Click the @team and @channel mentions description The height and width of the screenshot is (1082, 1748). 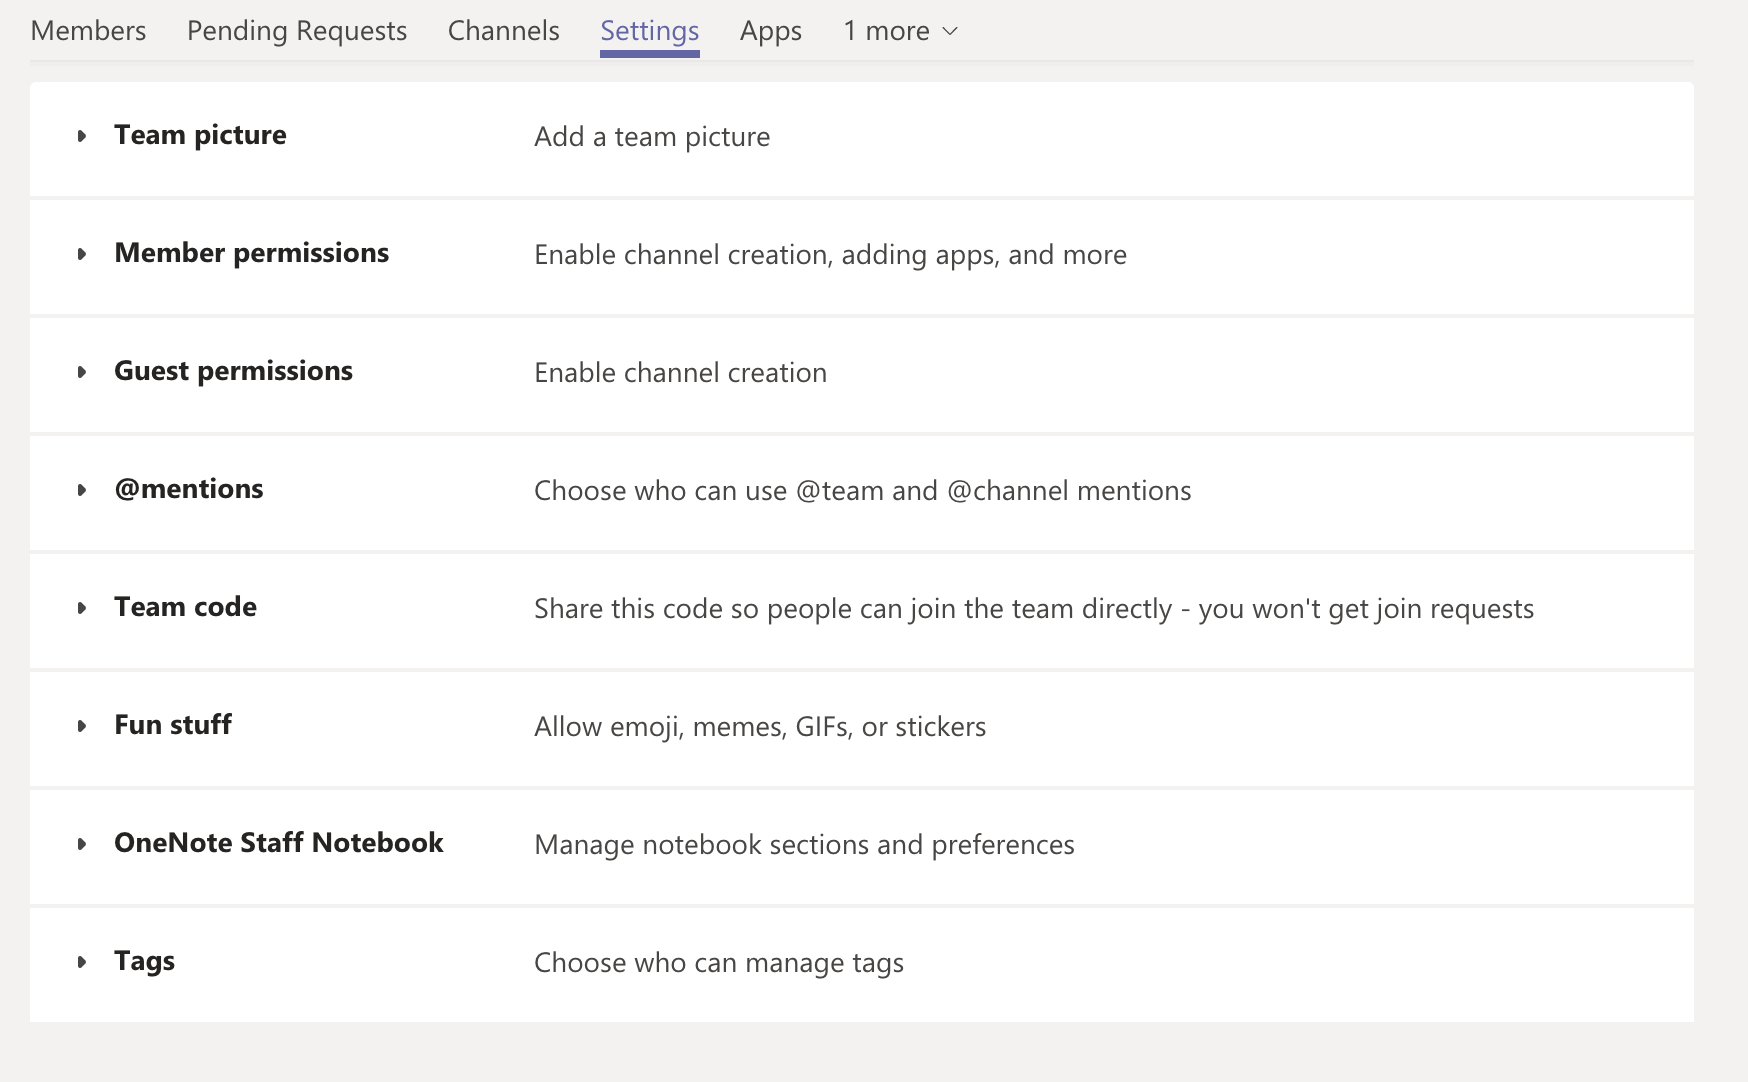coord(862,491)
